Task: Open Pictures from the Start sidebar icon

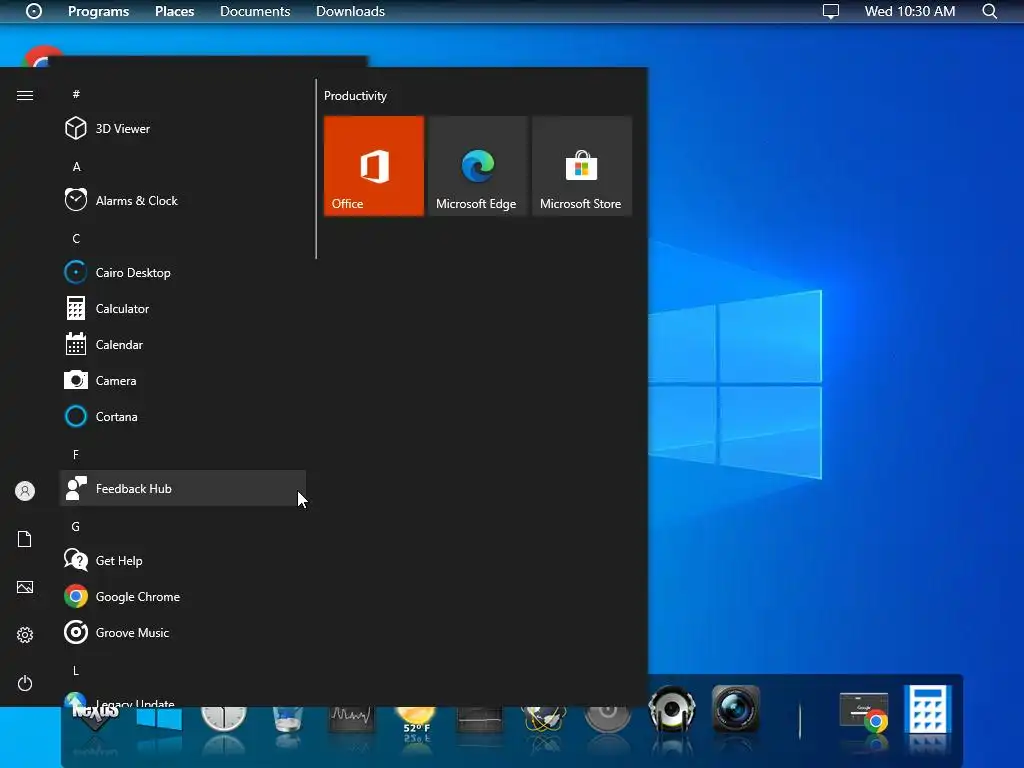Action: (25, 587)
